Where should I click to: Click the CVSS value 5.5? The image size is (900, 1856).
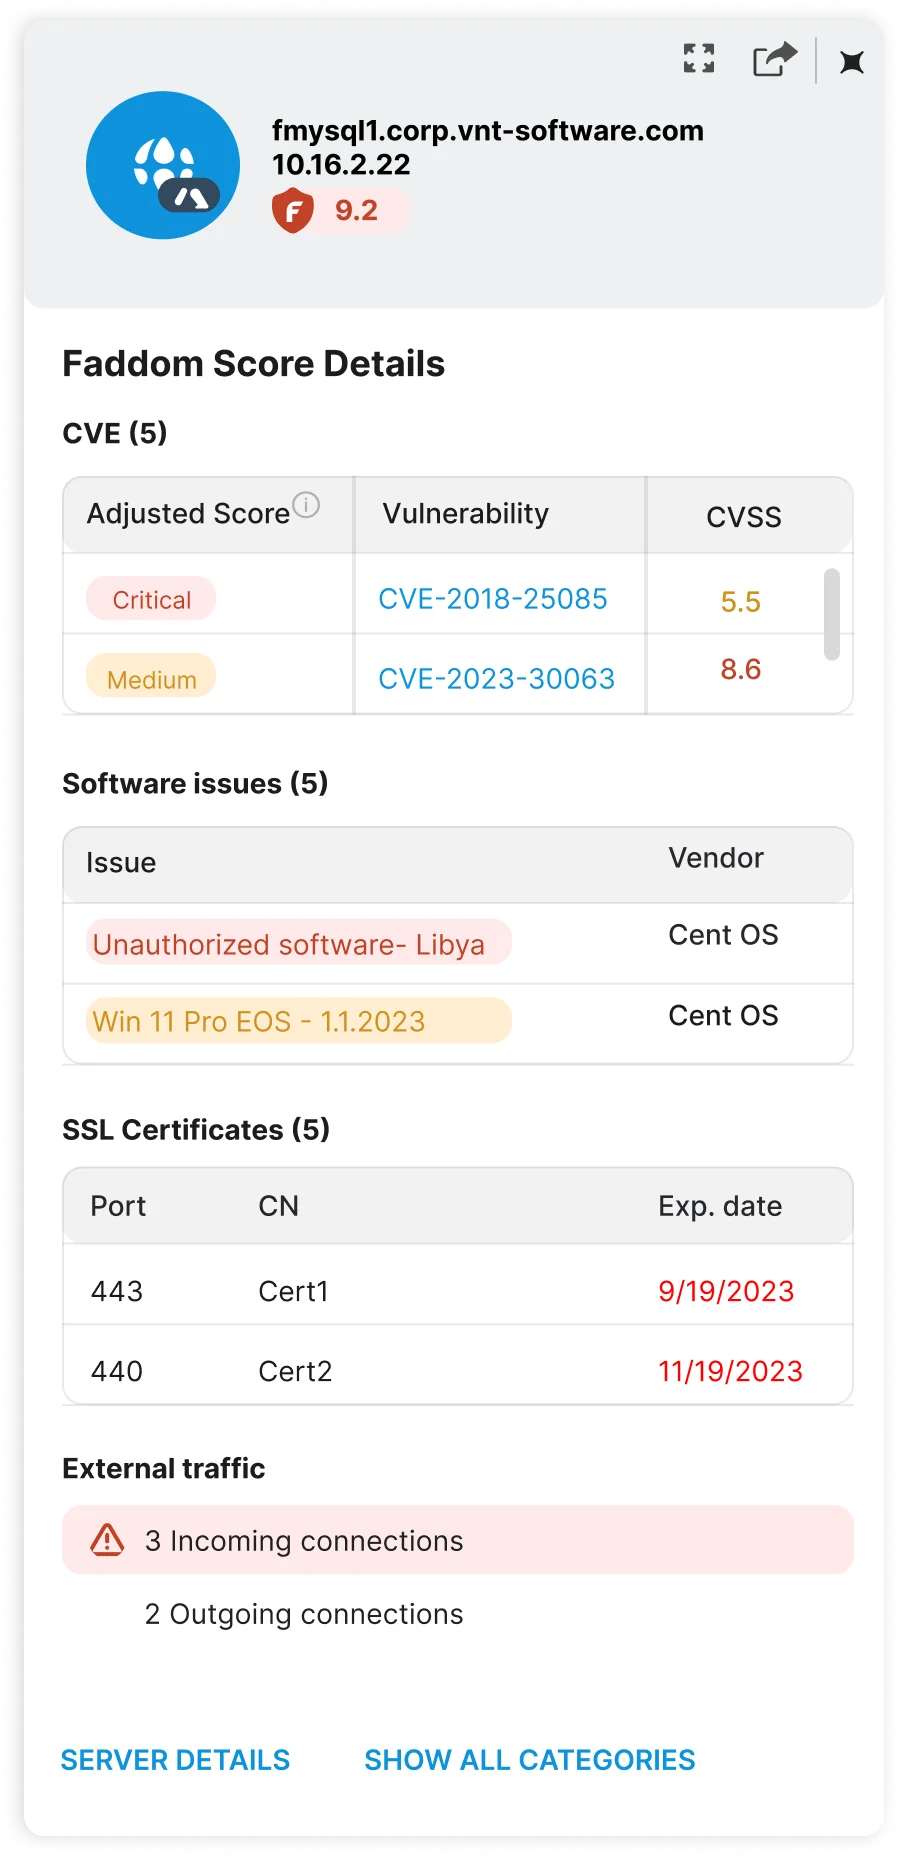(x=741, y=602)
